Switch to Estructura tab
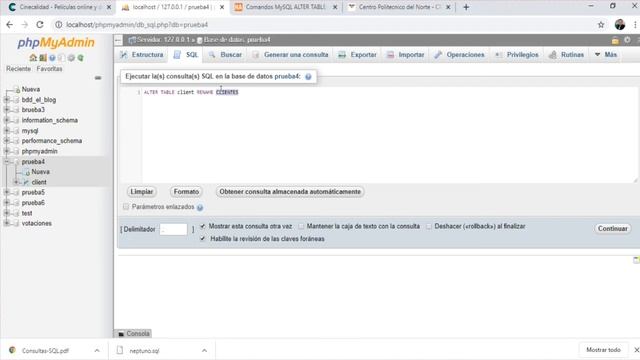Screen dimensions: 640x360 (142, 55)
